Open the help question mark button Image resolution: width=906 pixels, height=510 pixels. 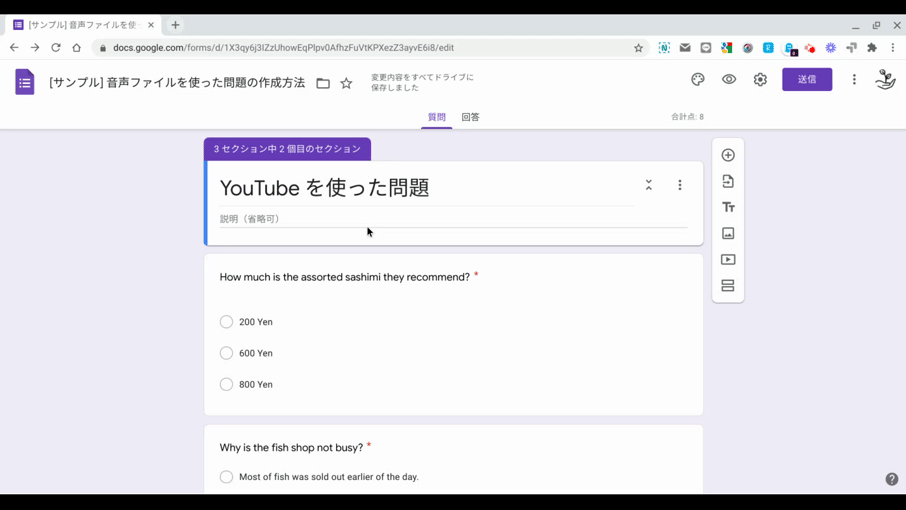(892, 479)
